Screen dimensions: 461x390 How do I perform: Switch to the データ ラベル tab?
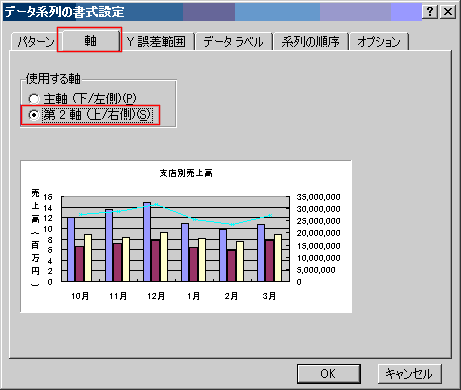[x=233, y=42]
